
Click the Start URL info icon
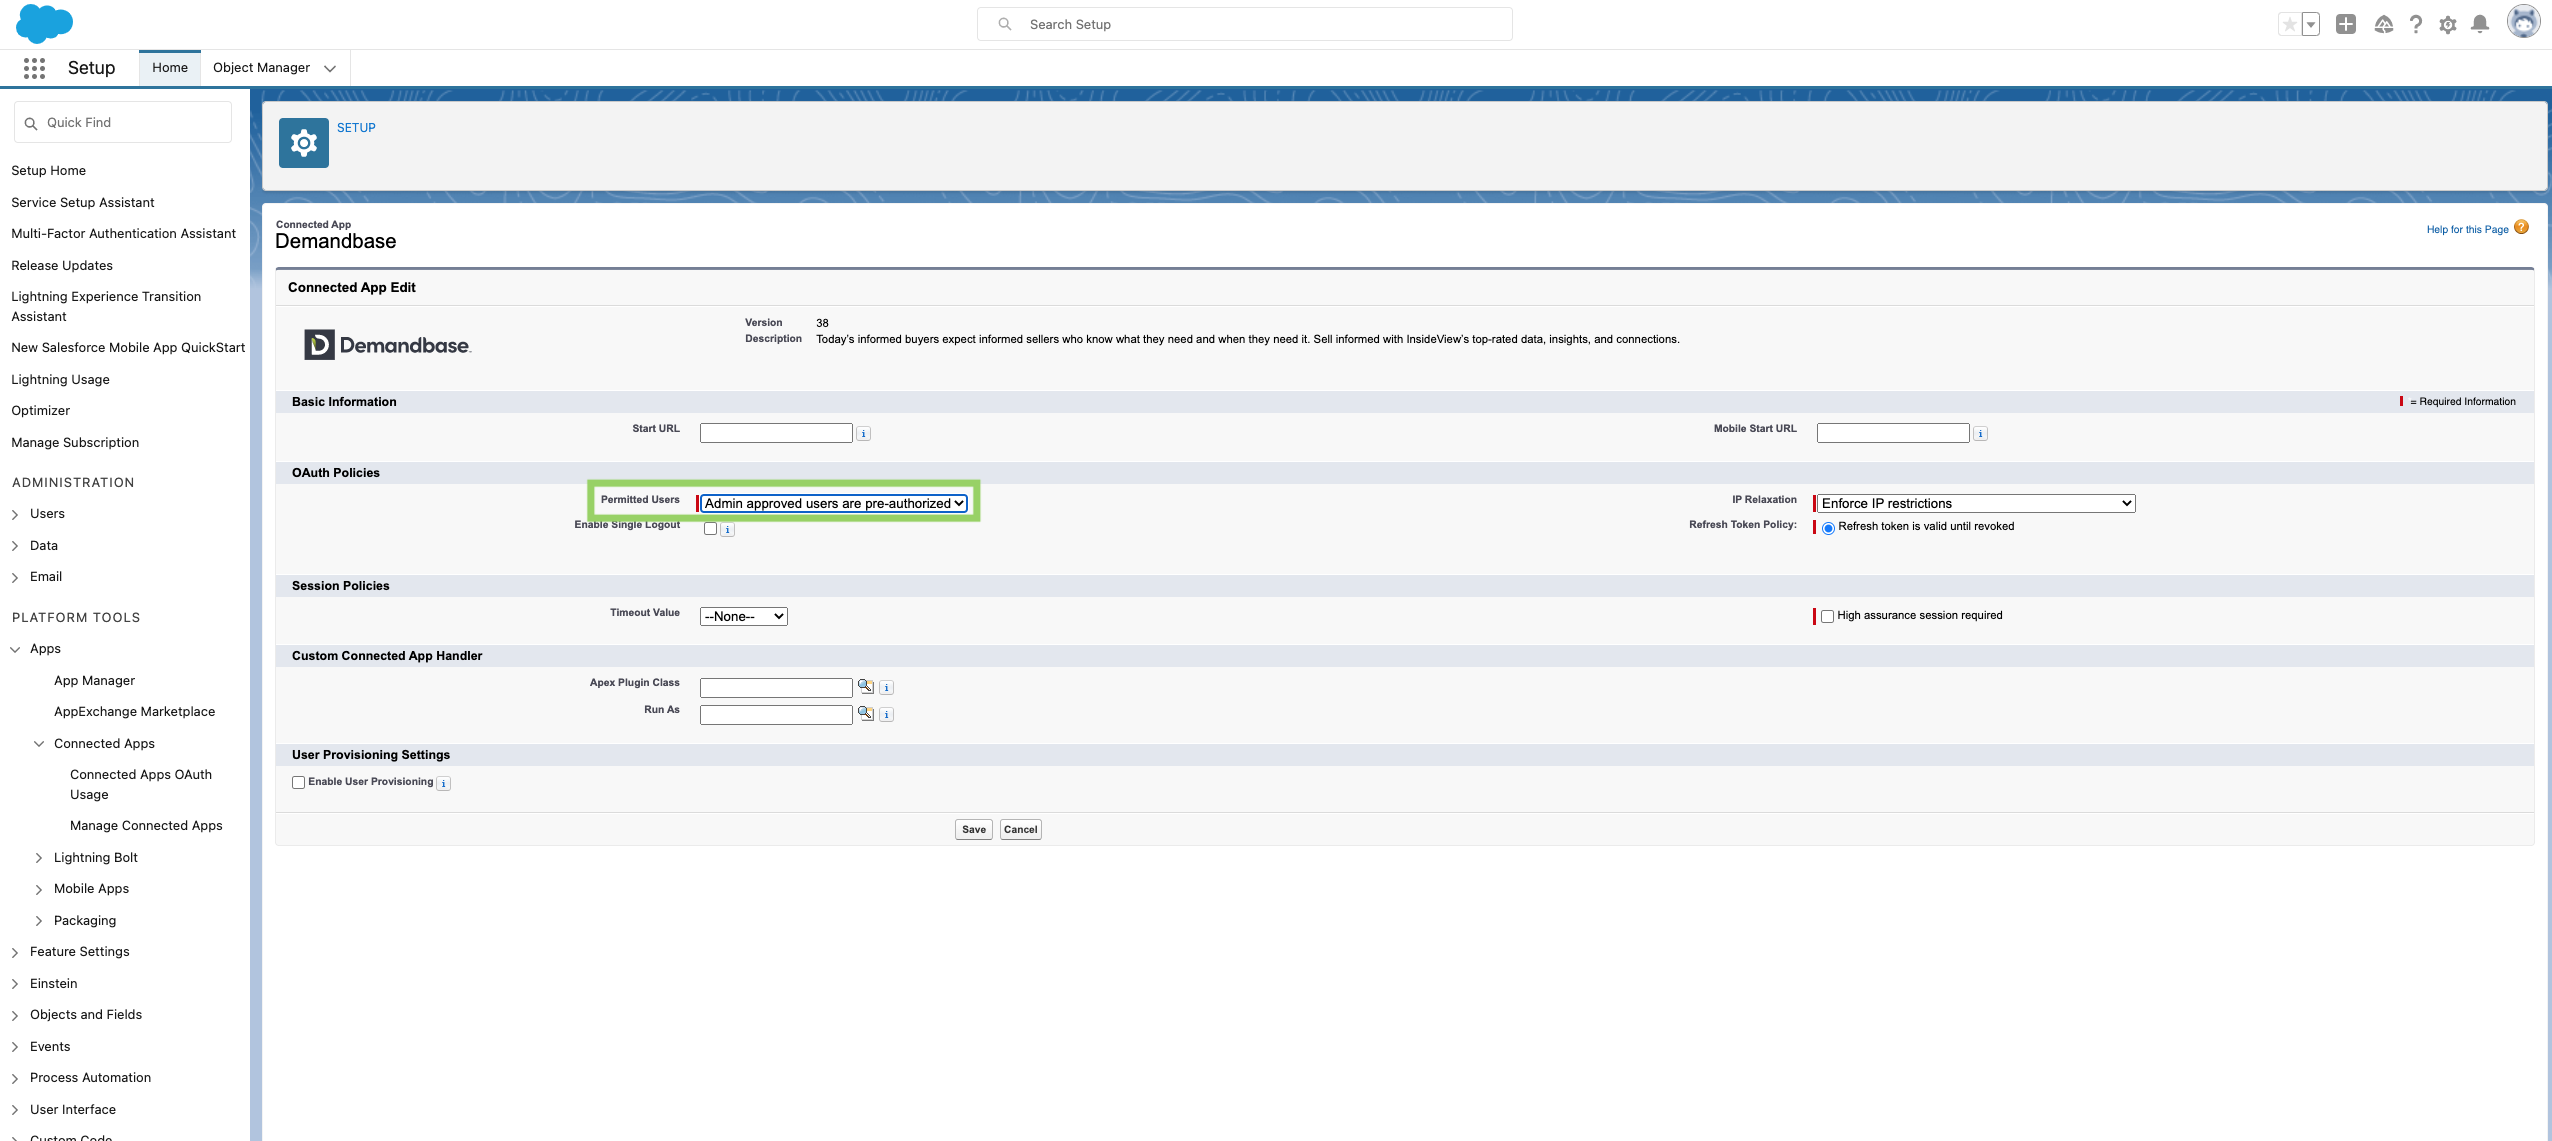pos(864,434)
